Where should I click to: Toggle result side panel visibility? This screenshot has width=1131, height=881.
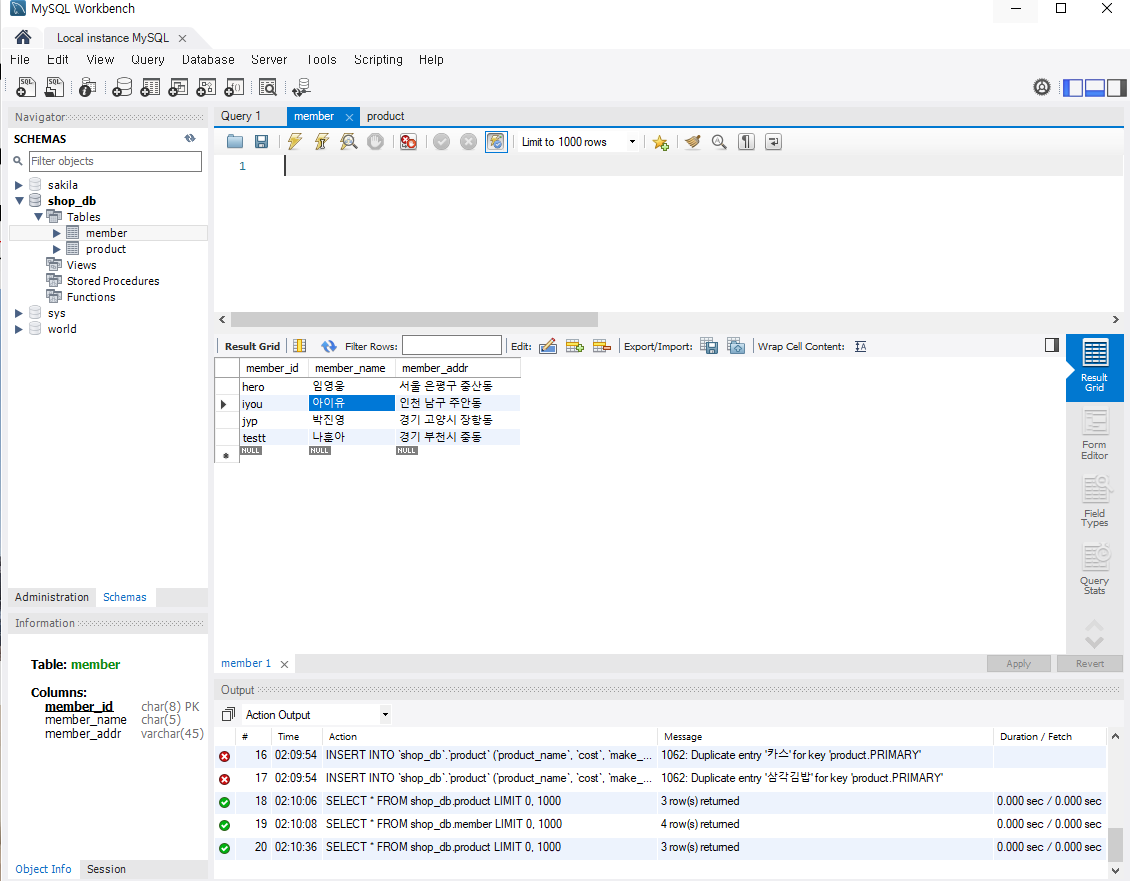tap(1052, 345)
